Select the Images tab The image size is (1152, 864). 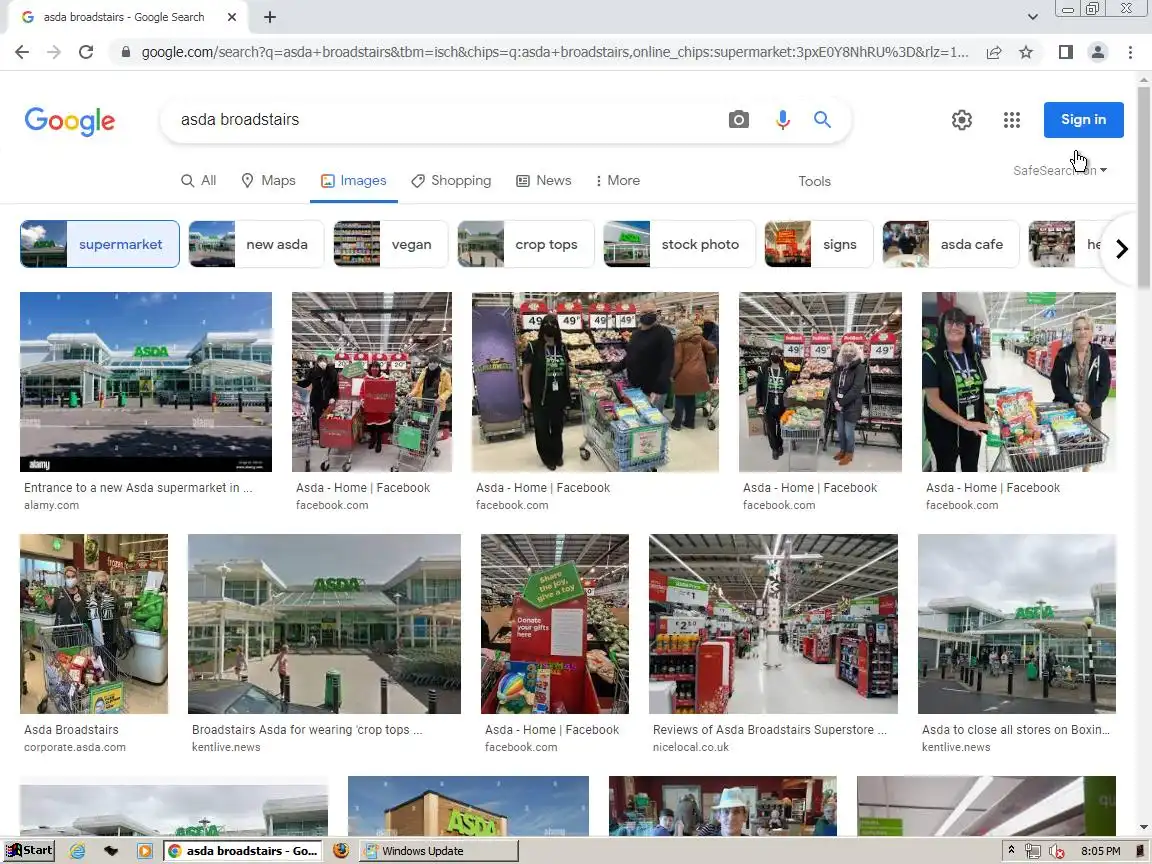tap(353, 181)
